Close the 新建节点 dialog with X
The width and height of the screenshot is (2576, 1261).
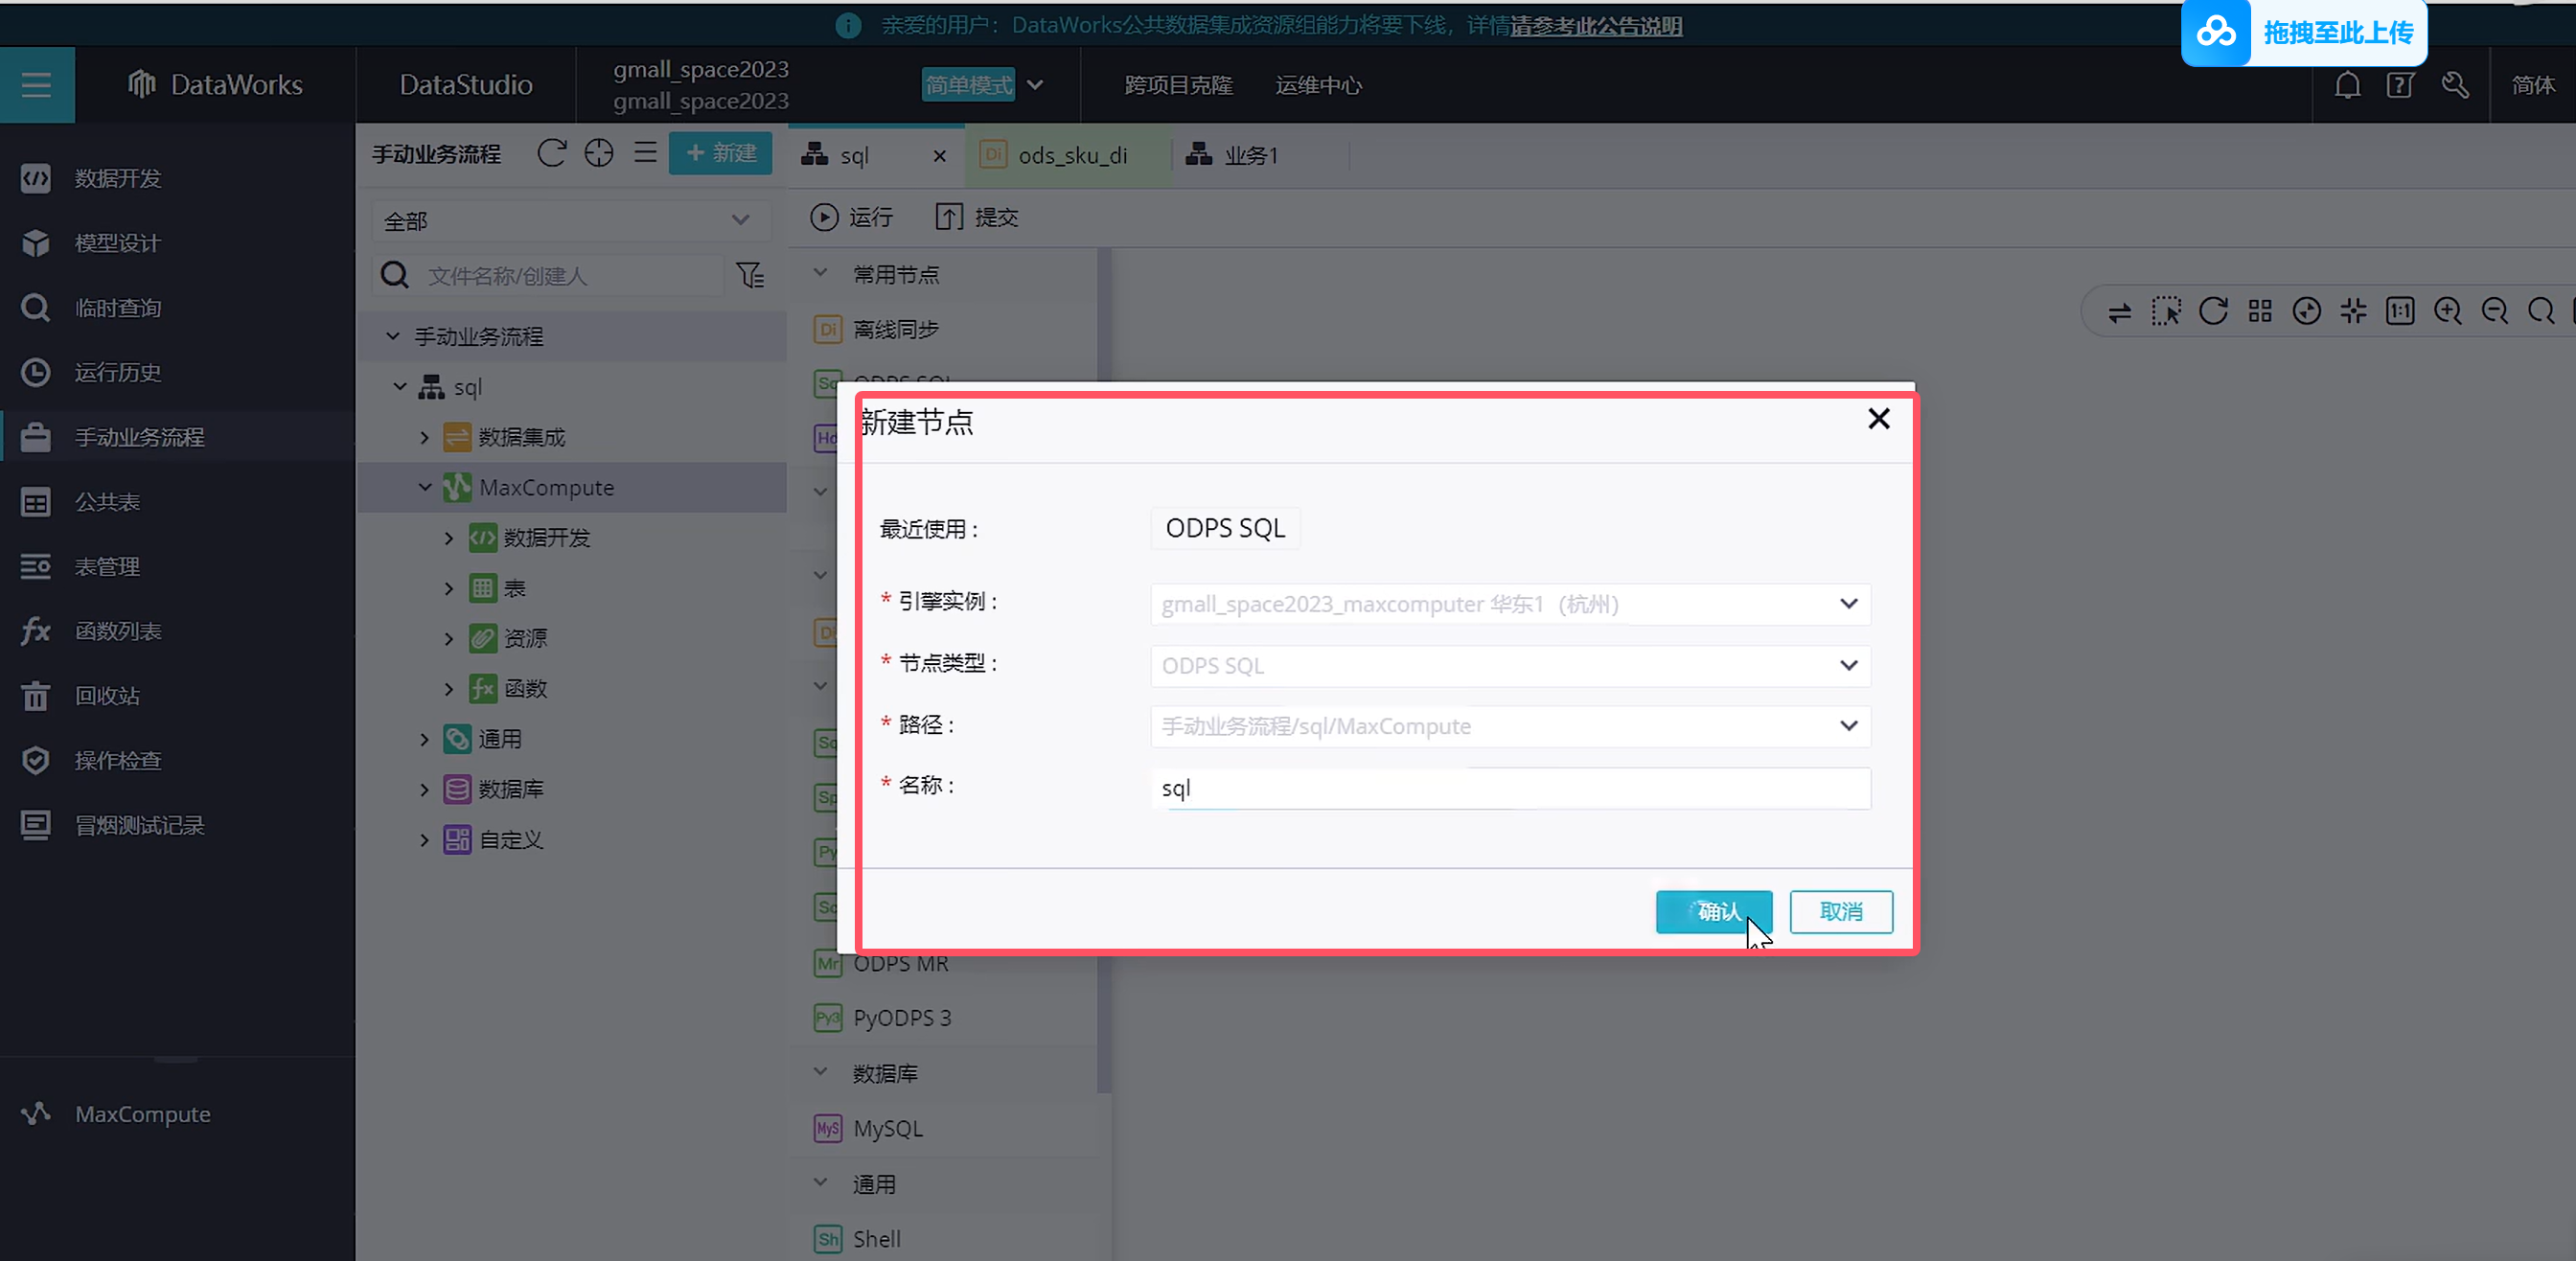(1878, 419)
